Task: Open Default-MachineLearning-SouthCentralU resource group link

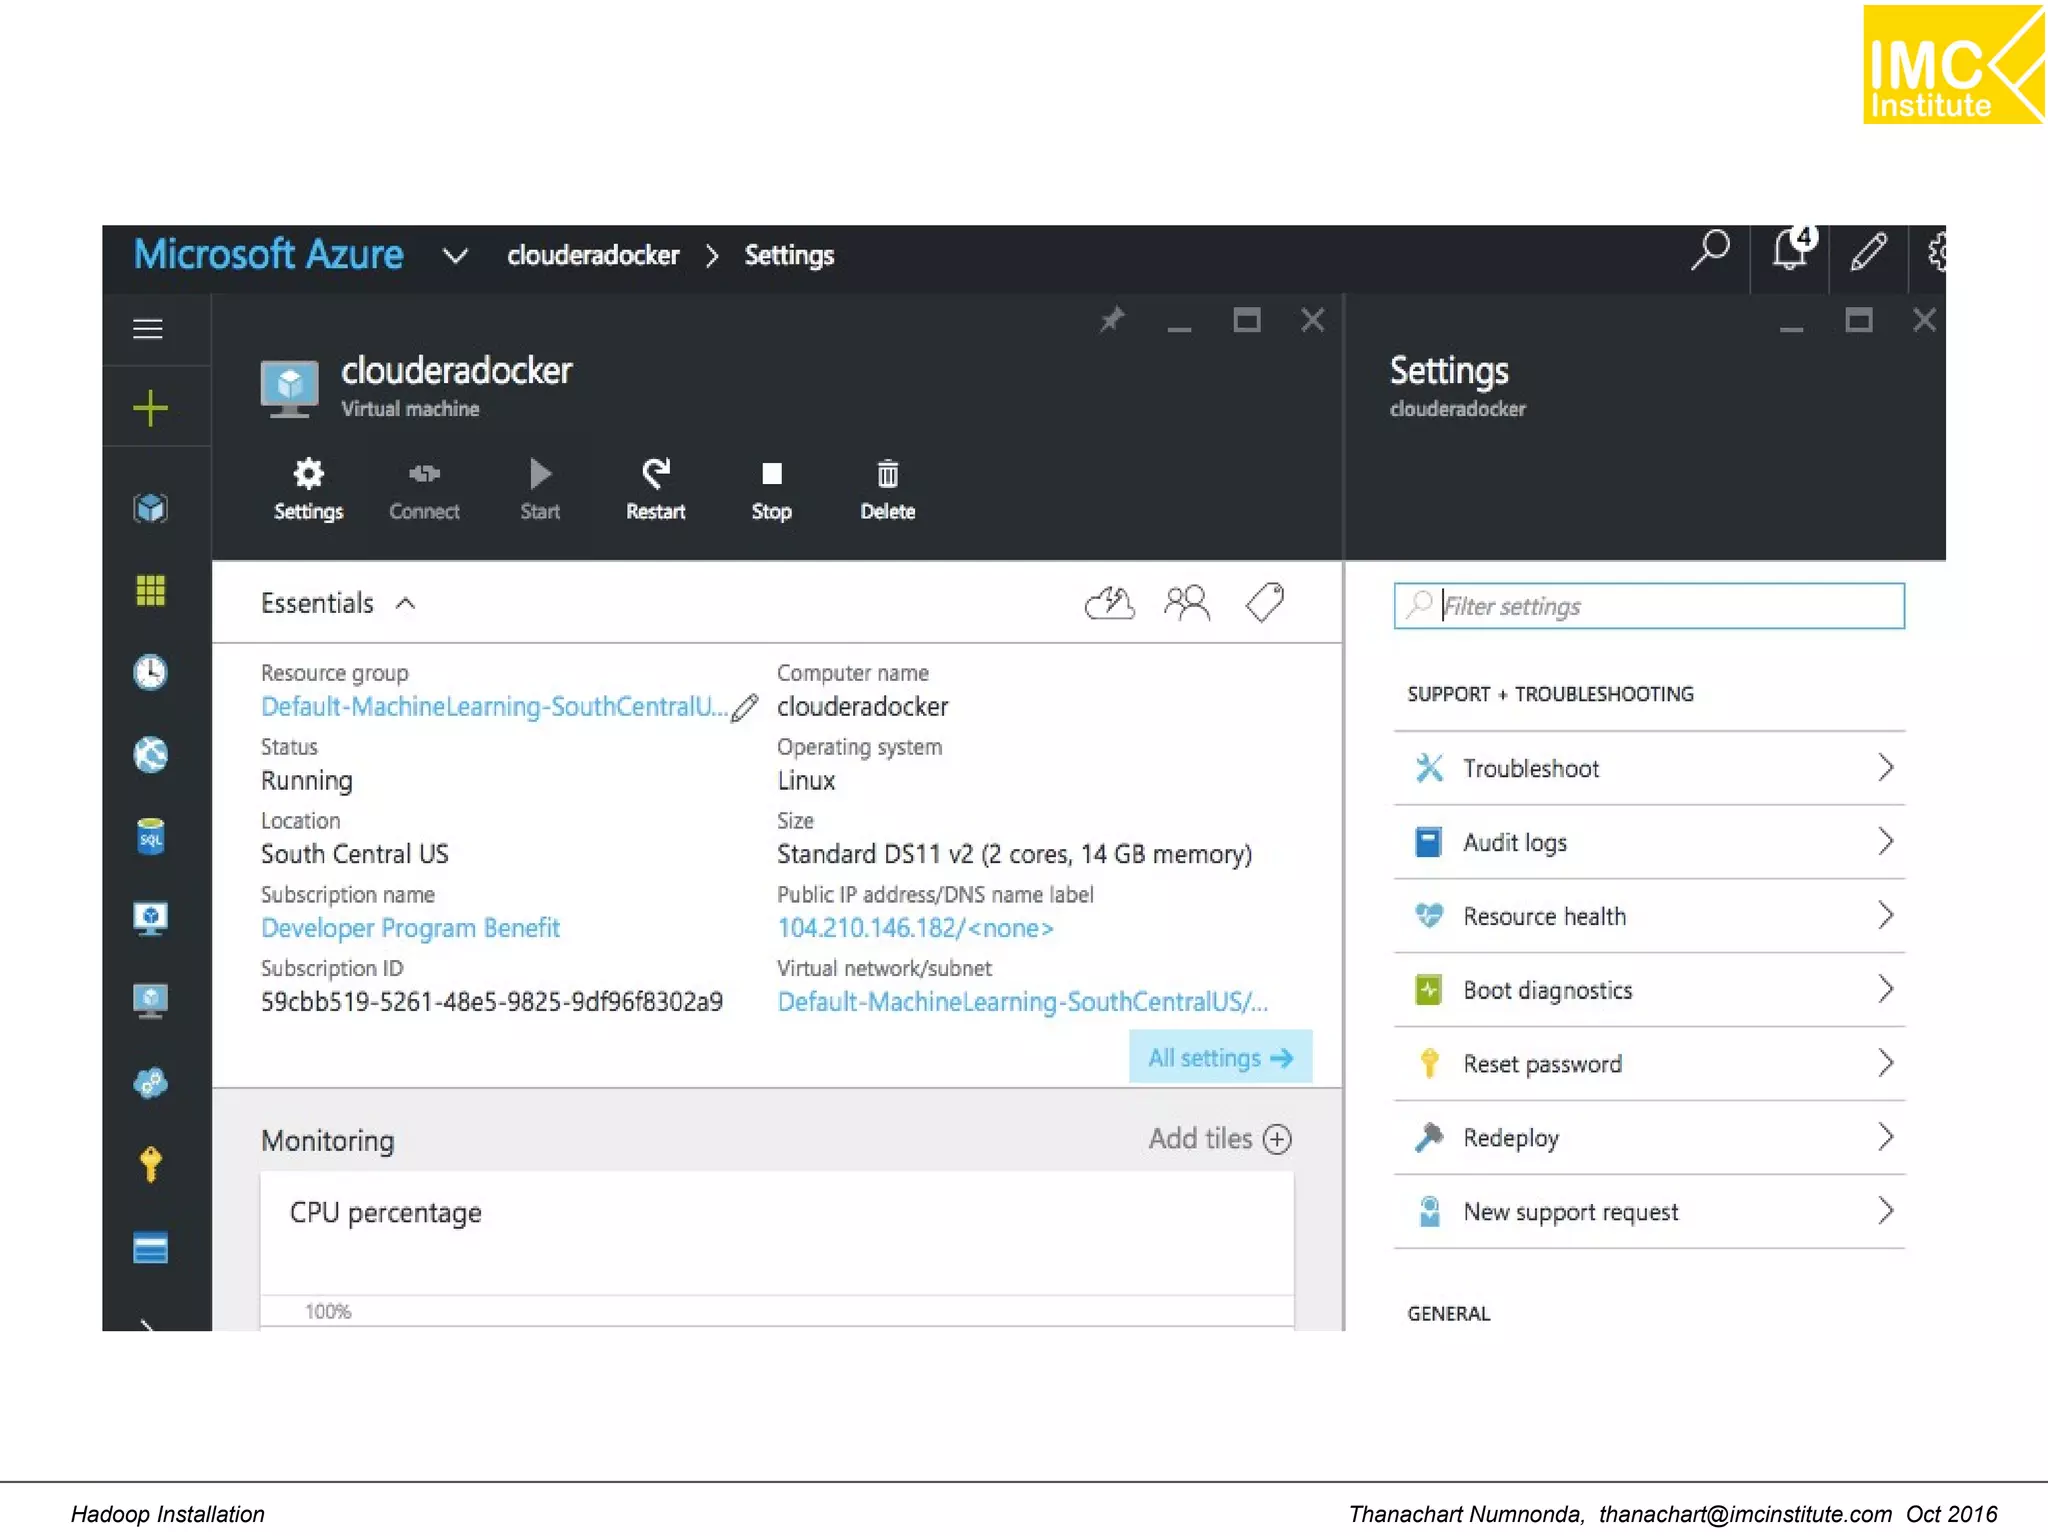Action: (x=494, y=707)
